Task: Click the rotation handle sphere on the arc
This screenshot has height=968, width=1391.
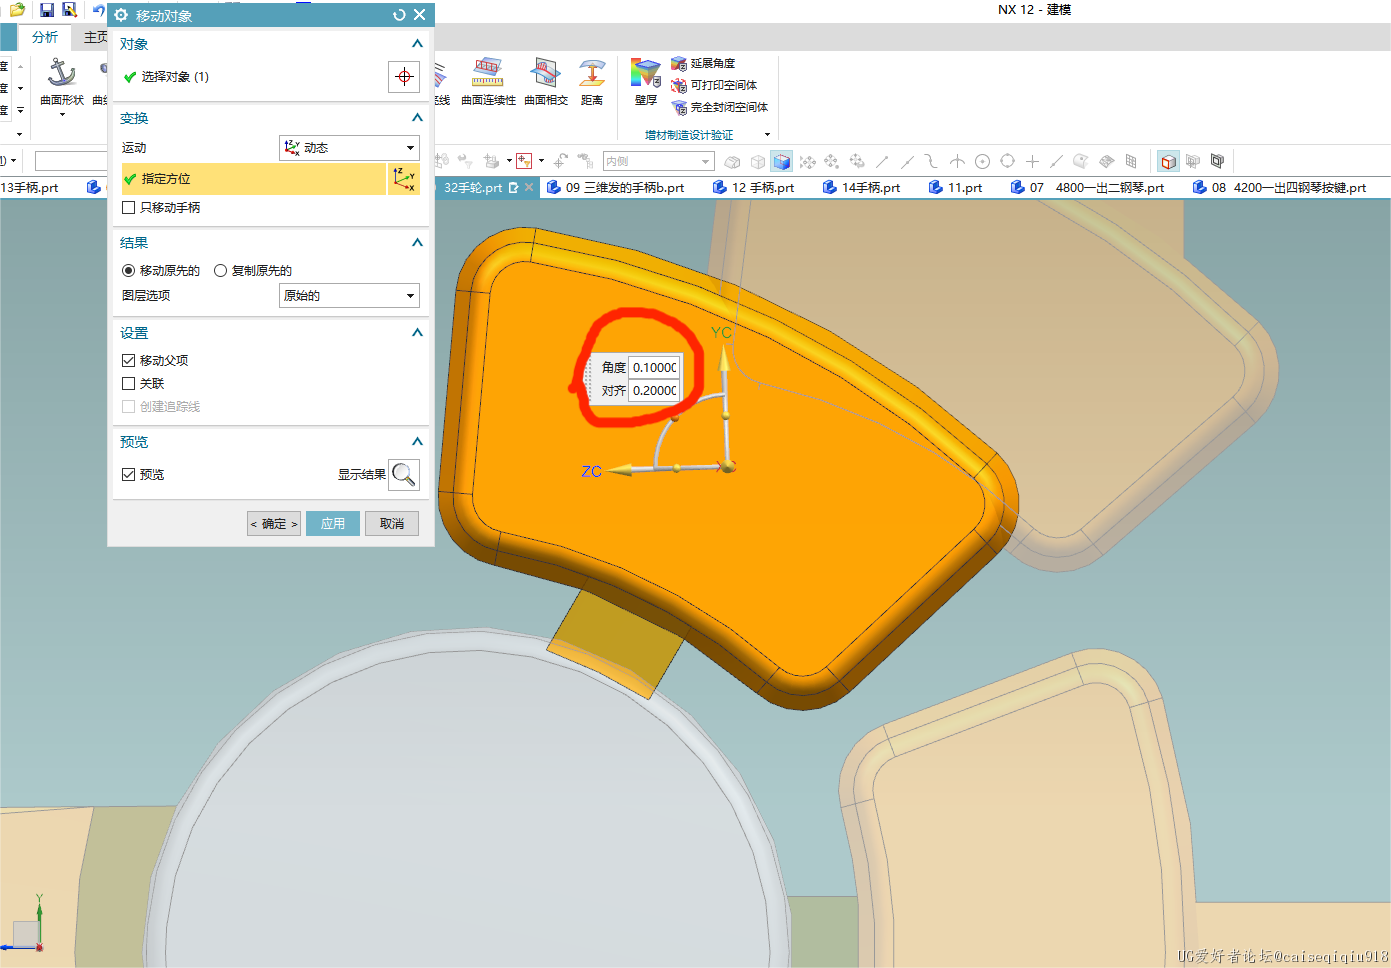Action: pos(676,416)
